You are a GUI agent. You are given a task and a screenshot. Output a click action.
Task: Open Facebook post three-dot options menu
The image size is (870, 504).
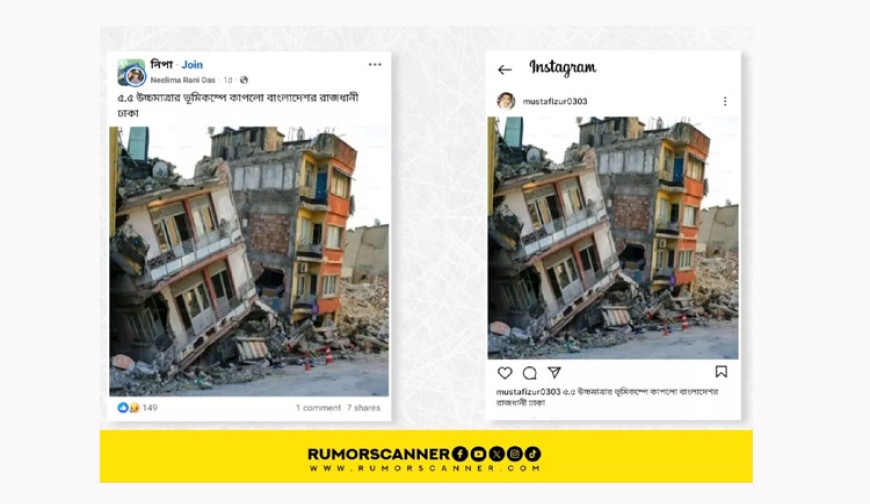(x=375, y=64)
